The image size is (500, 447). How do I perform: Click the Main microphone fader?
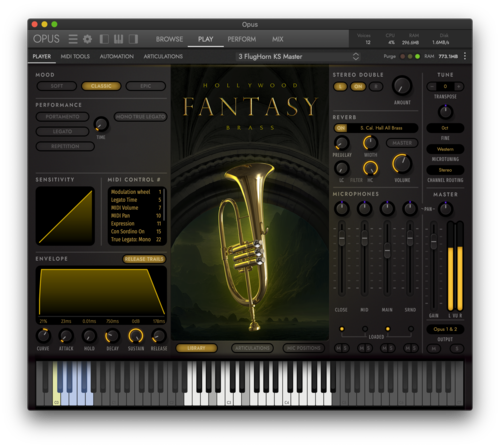click(x=387, y=251)
